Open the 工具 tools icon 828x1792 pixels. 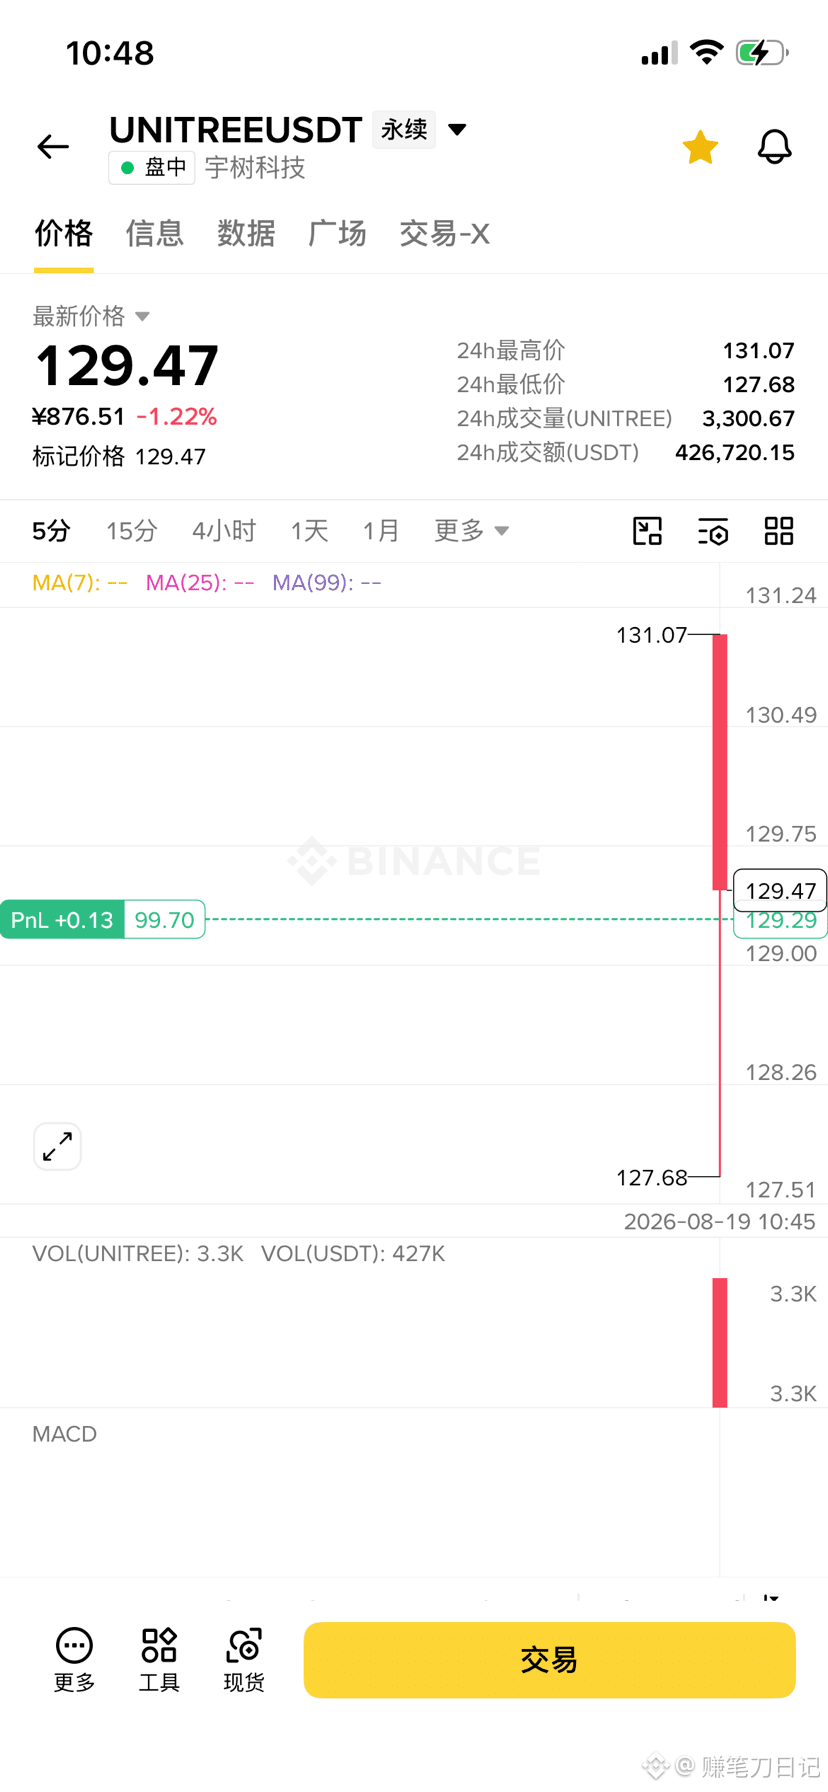point(159,1660)
